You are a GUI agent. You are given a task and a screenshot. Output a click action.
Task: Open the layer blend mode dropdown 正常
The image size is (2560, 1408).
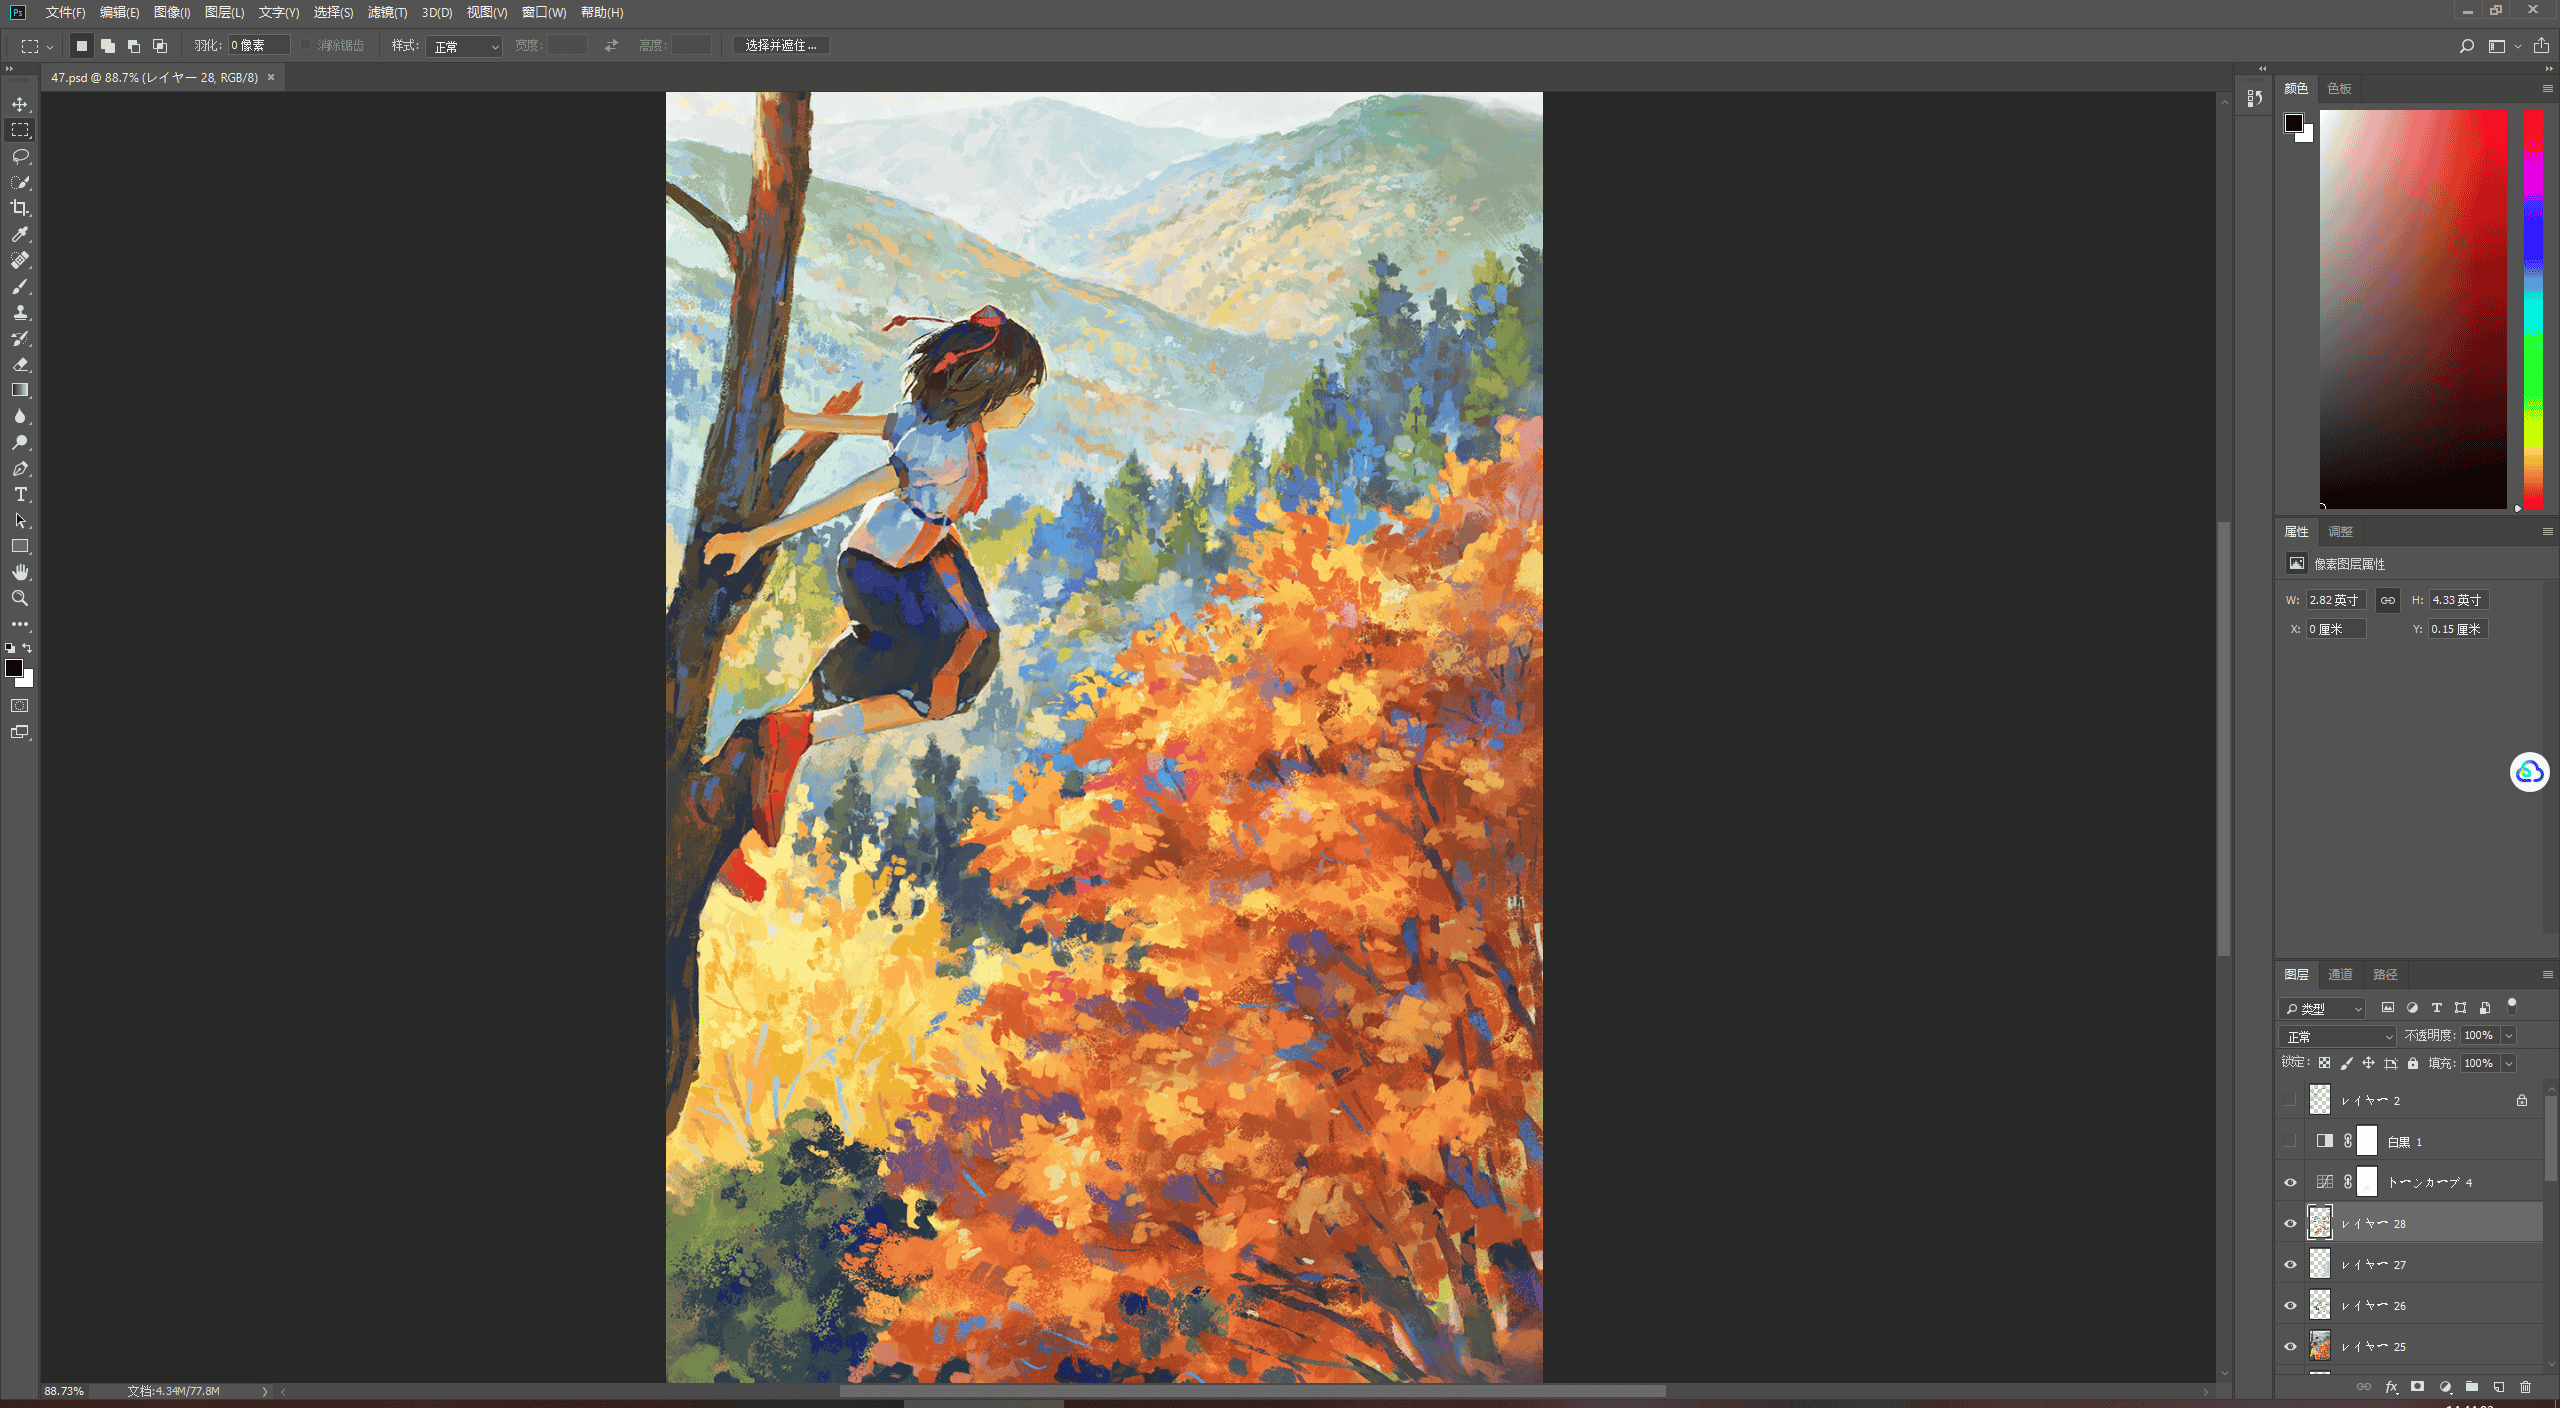click(x=2337, y=1036)
